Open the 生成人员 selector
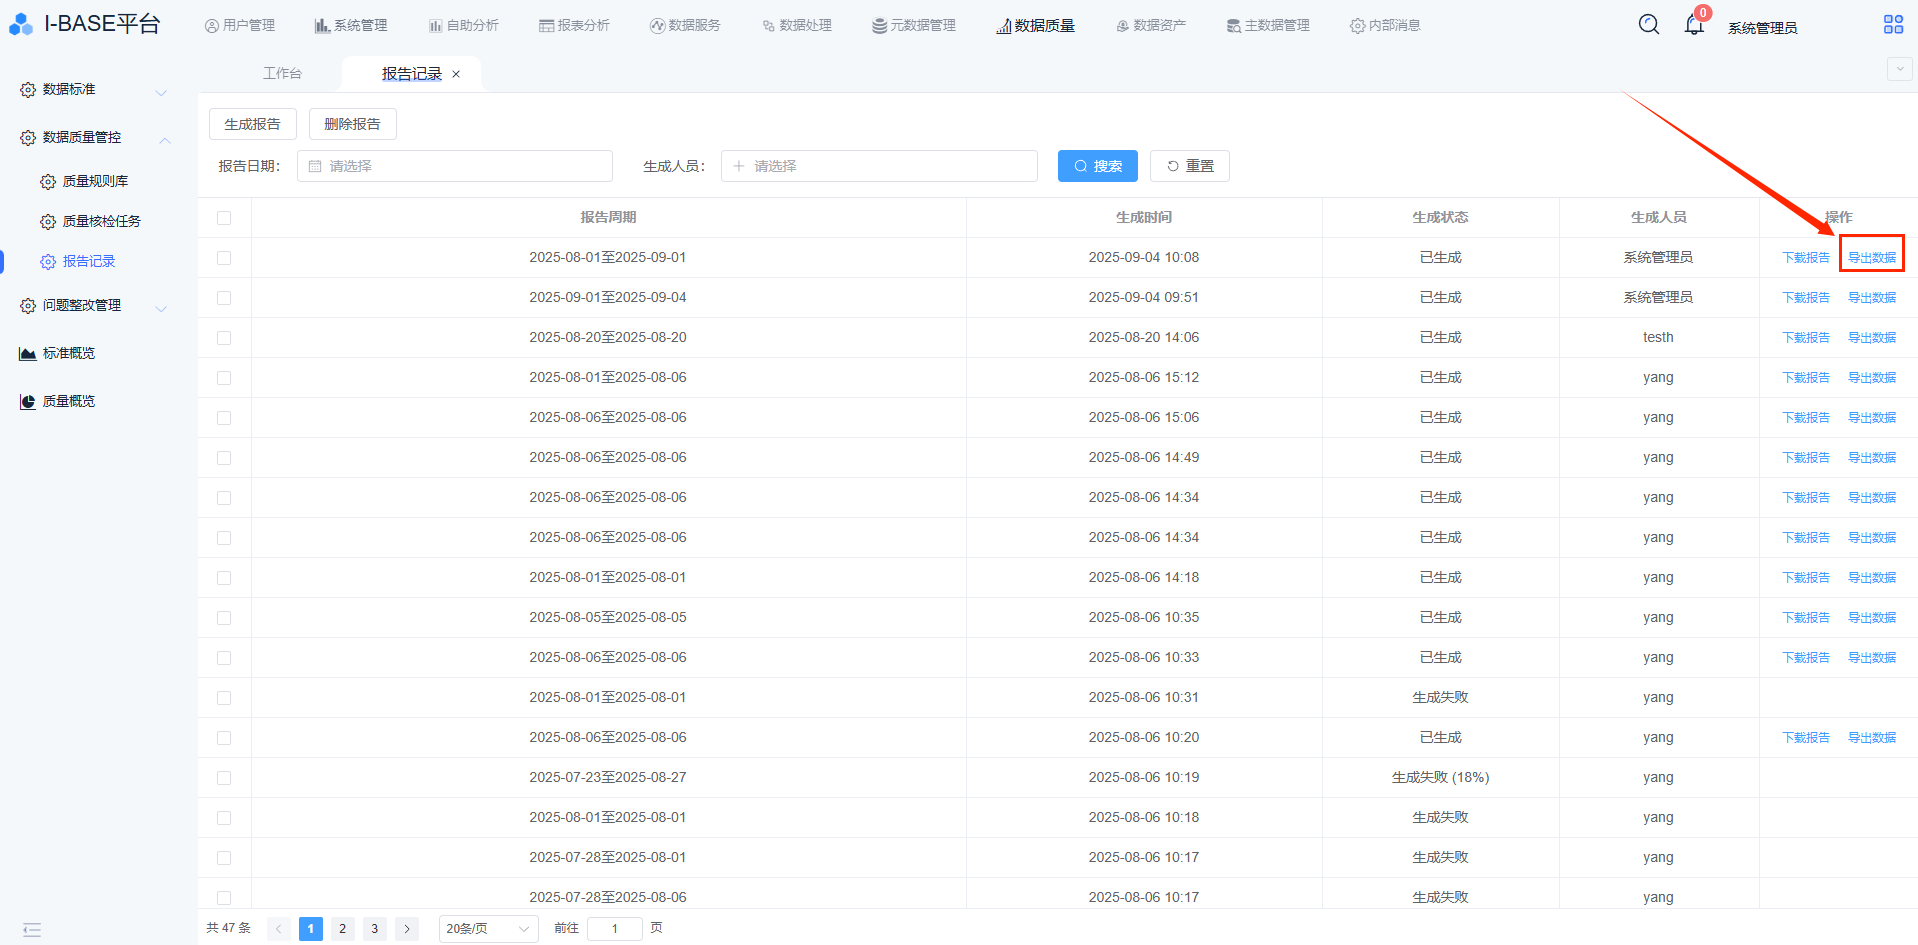Image resolution: width=1918 pixels, height=945 pixels. point(879,166)
